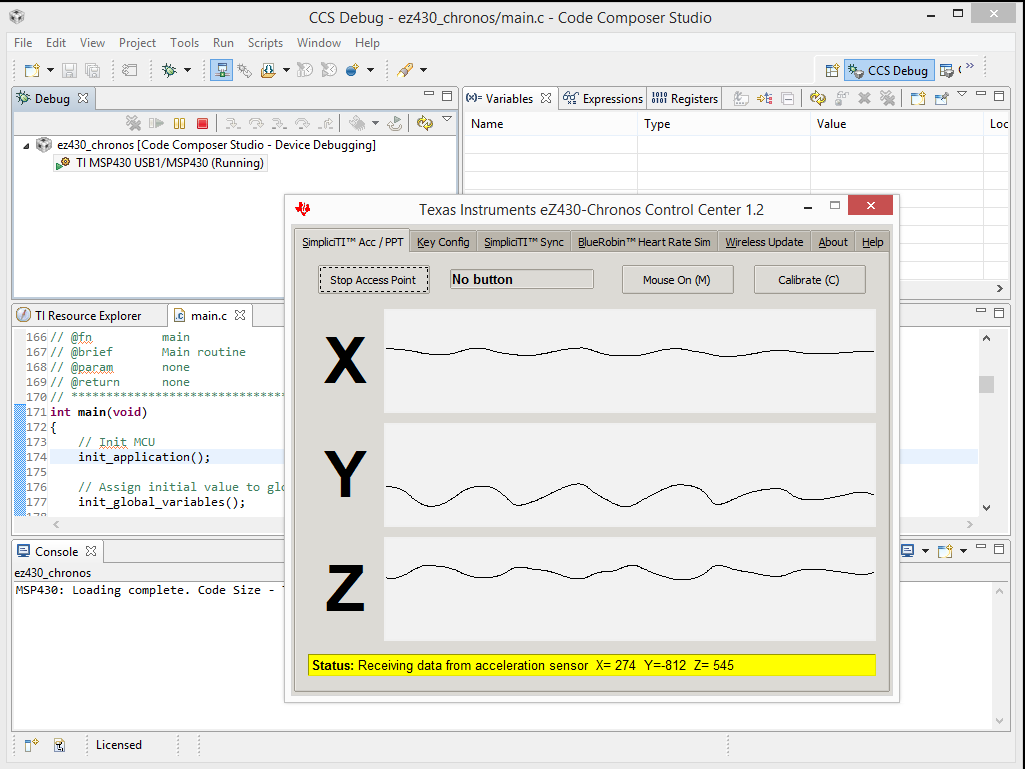Switch to the Expressions tab

pos(603,99)
